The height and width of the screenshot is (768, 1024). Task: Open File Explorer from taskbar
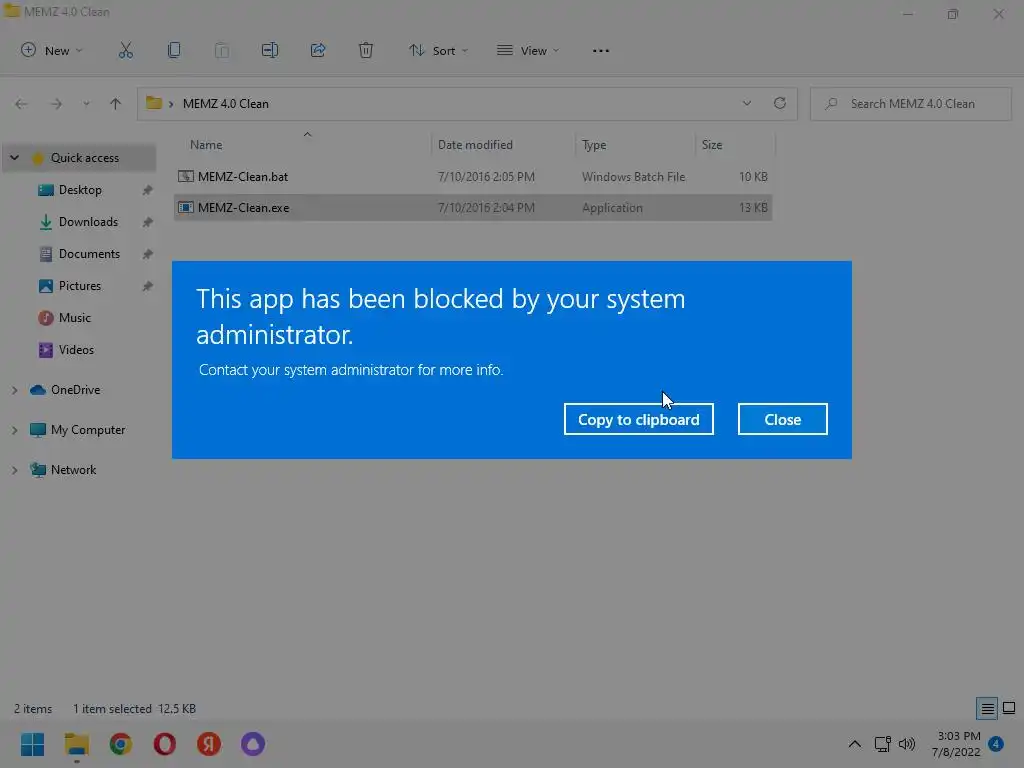click(x=76, y=744)
